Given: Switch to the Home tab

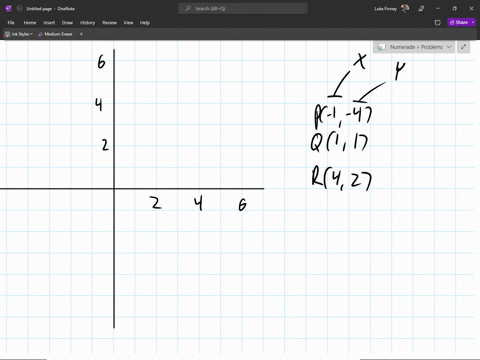Looking at the screenshot, I should 30,23.
